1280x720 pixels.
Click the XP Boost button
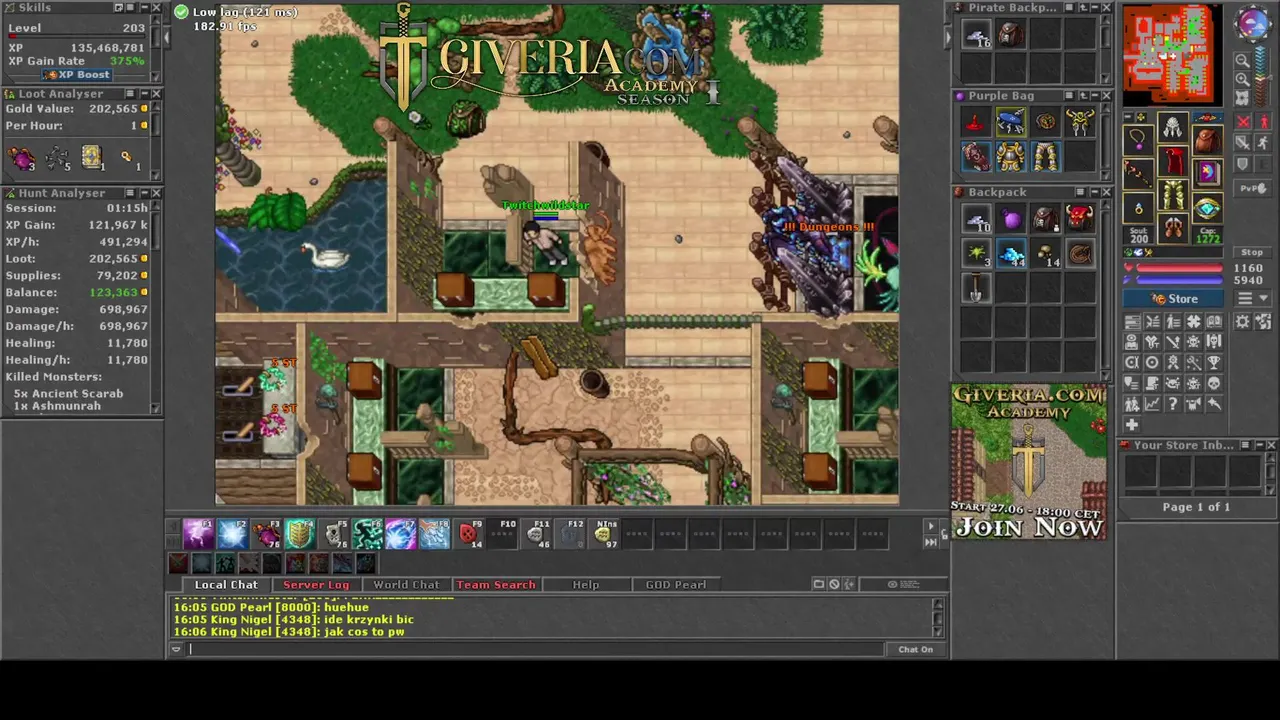(x=78, y=75)
